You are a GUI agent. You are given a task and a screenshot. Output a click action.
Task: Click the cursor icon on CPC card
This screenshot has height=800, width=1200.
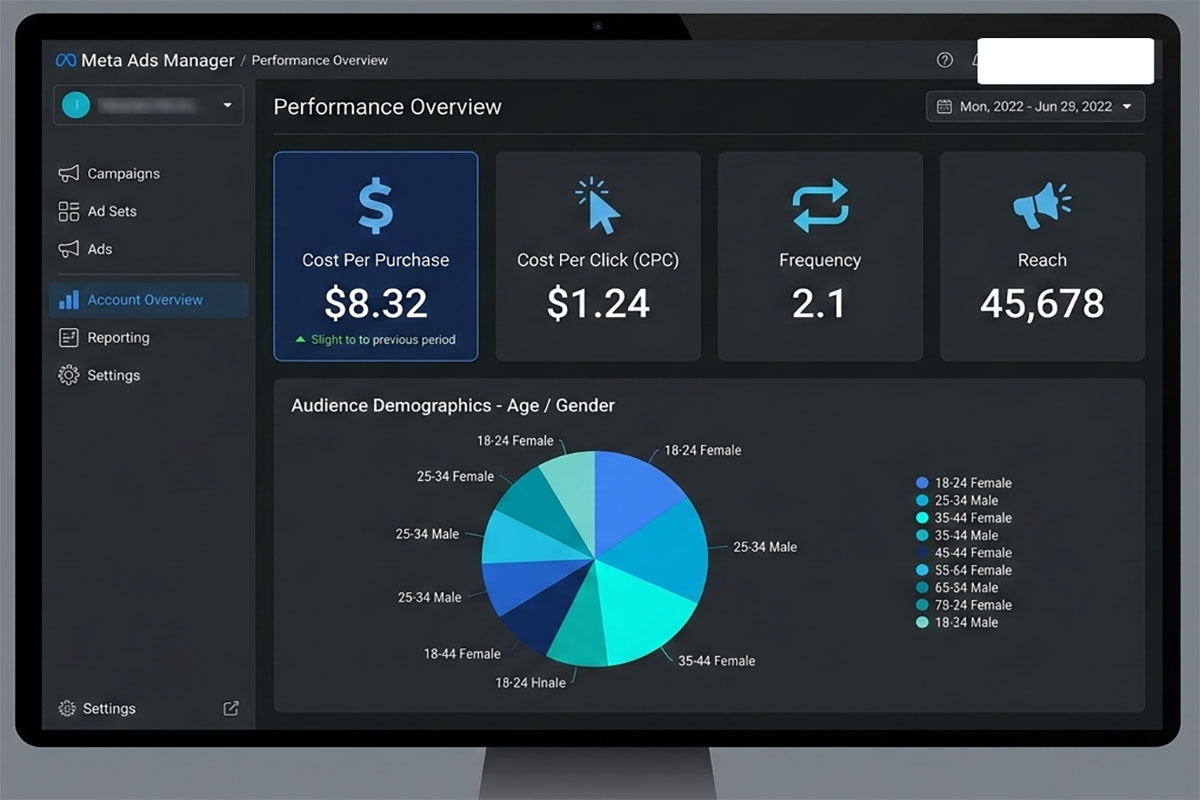(x=598, y=206)
